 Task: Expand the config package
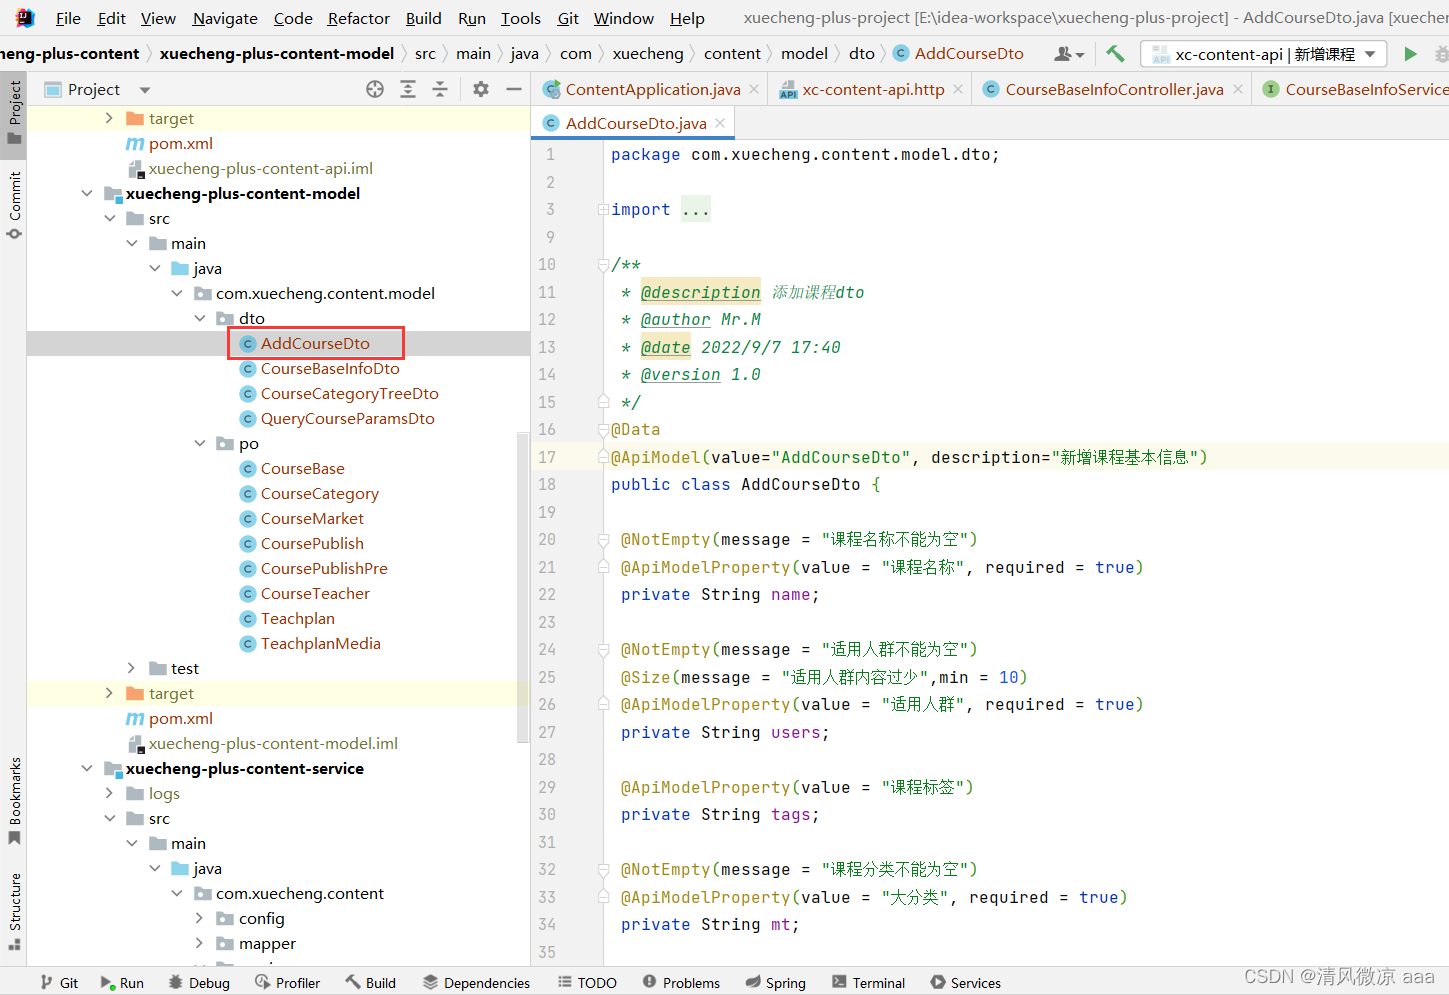200,918
